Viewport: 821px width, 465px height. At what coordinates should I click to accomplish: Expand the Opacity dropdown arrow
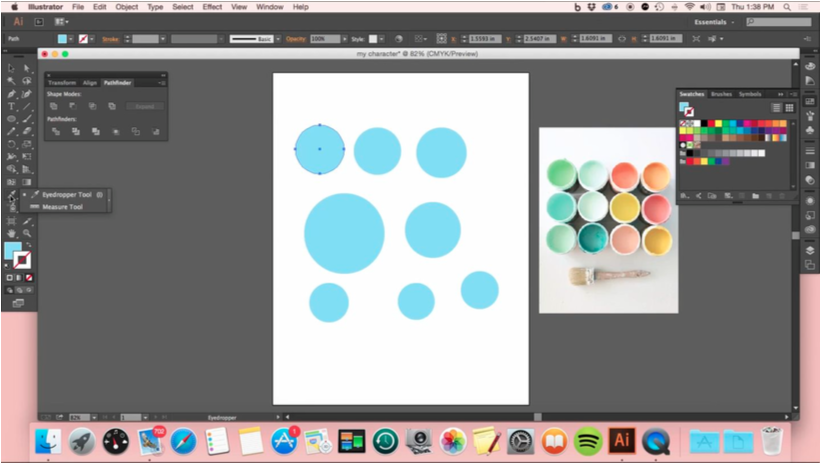click(347, 39)
